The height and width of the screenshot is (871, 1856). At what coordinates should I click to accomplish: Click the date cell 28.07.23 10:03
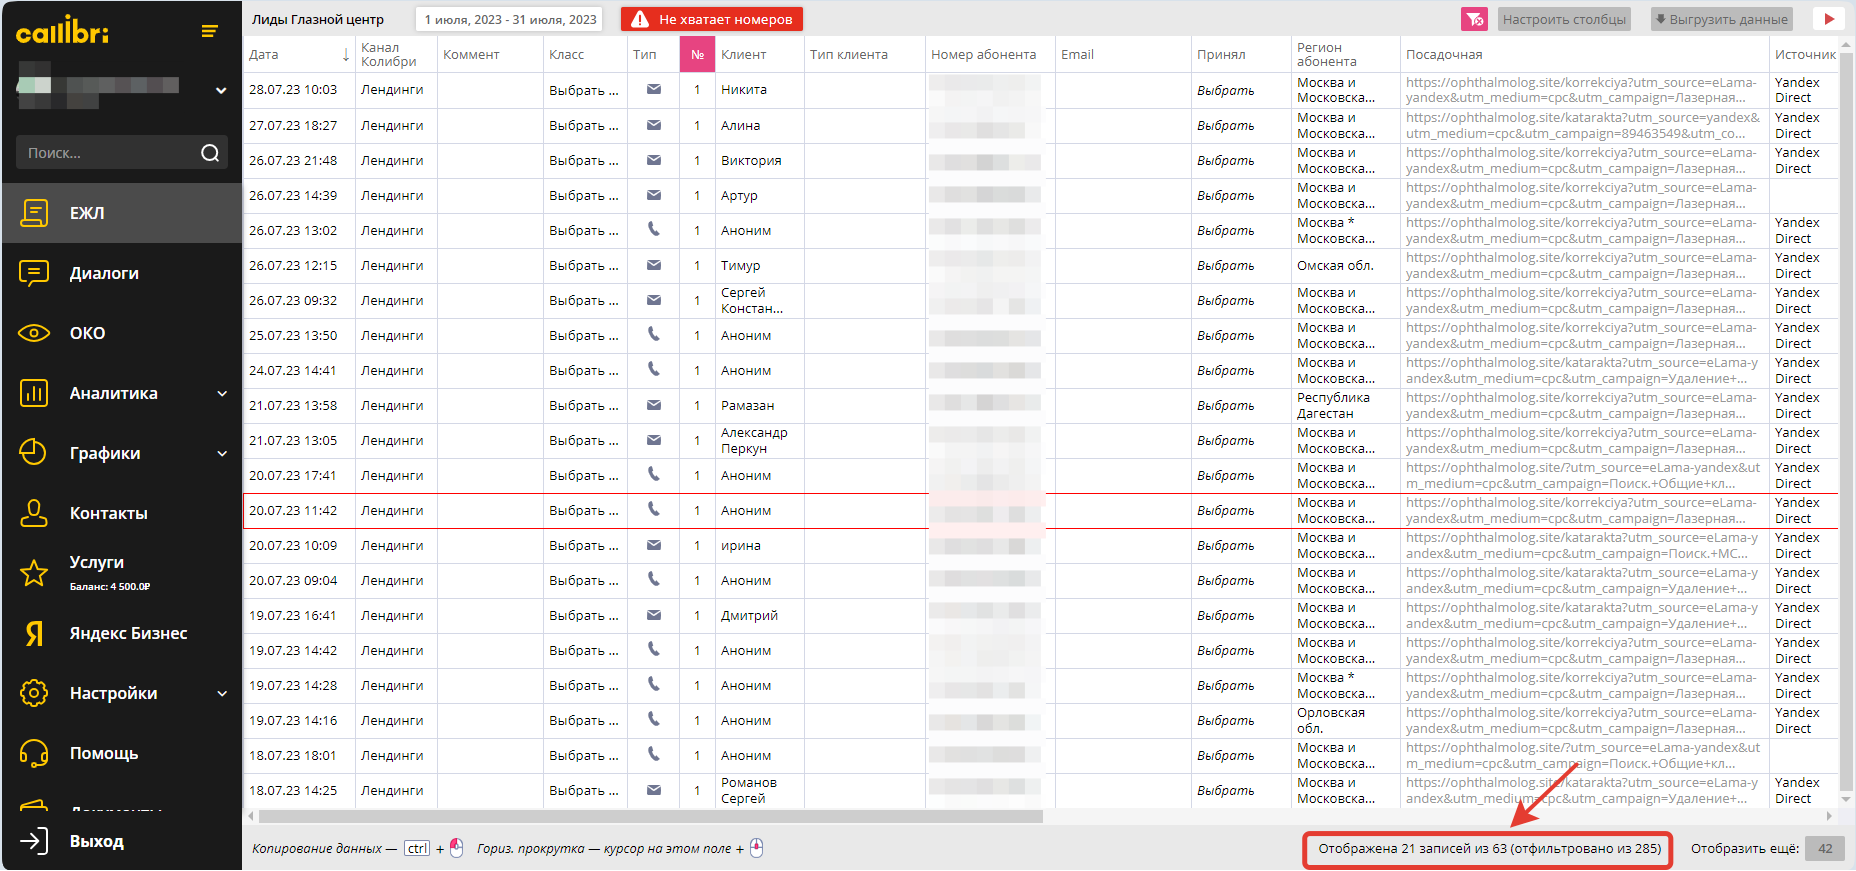coord(293,90)
